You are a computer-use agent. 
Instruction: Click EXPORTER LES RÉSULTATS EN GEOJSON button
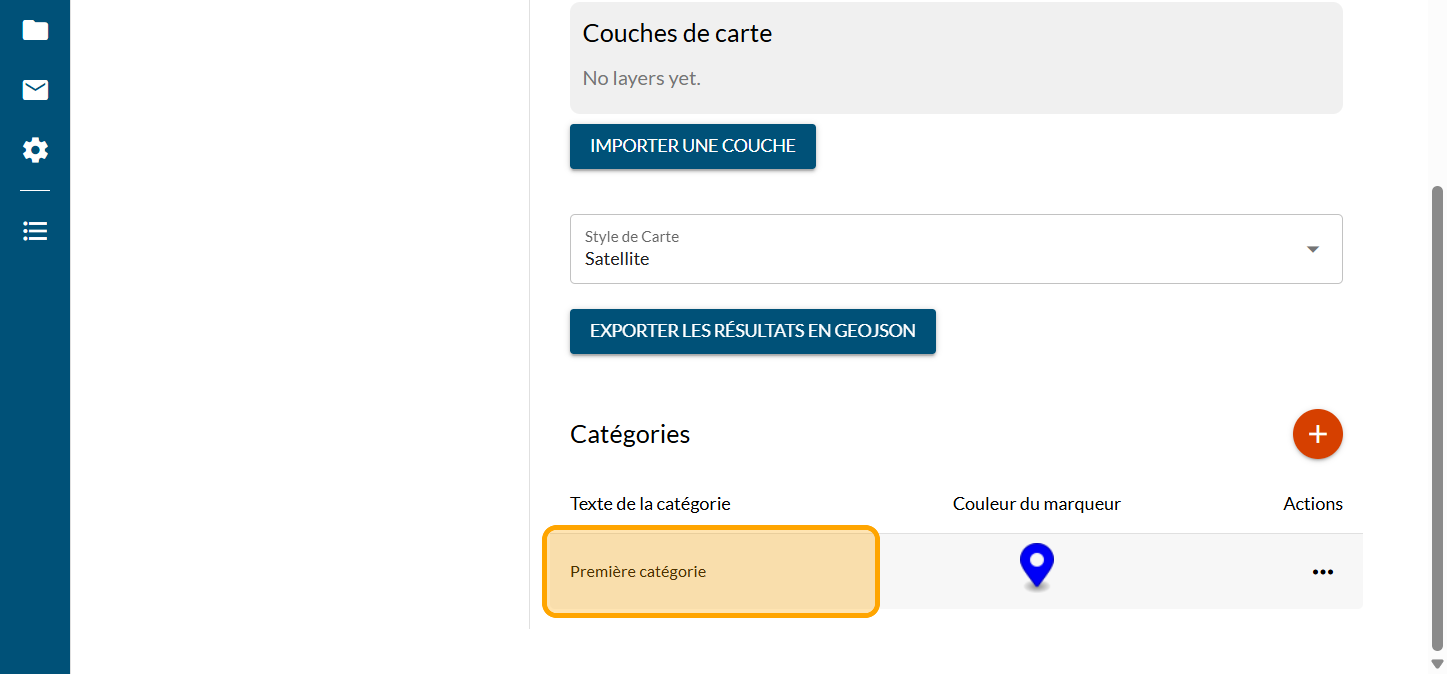click(x=752, y=331)
